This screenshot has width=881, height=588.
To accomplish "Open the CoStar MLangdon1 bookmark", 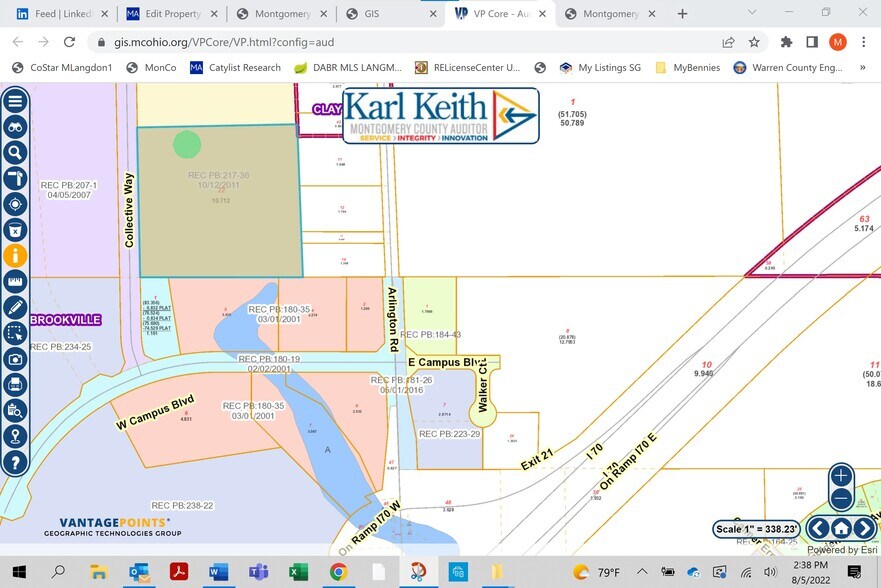I will (62, 67).
